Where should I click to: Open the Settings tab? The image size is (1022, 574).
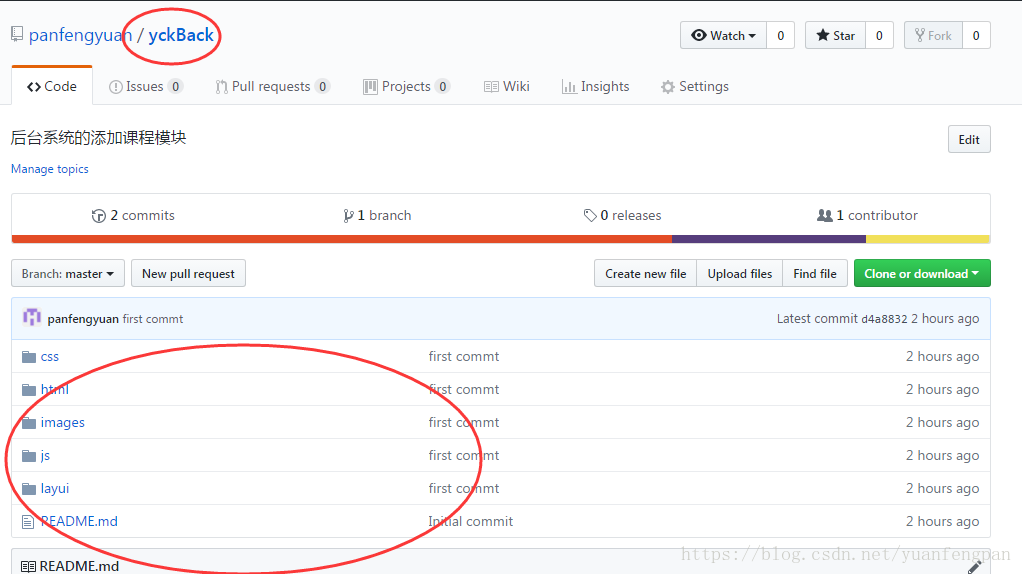pyautogui.click(x=695, y=86)
